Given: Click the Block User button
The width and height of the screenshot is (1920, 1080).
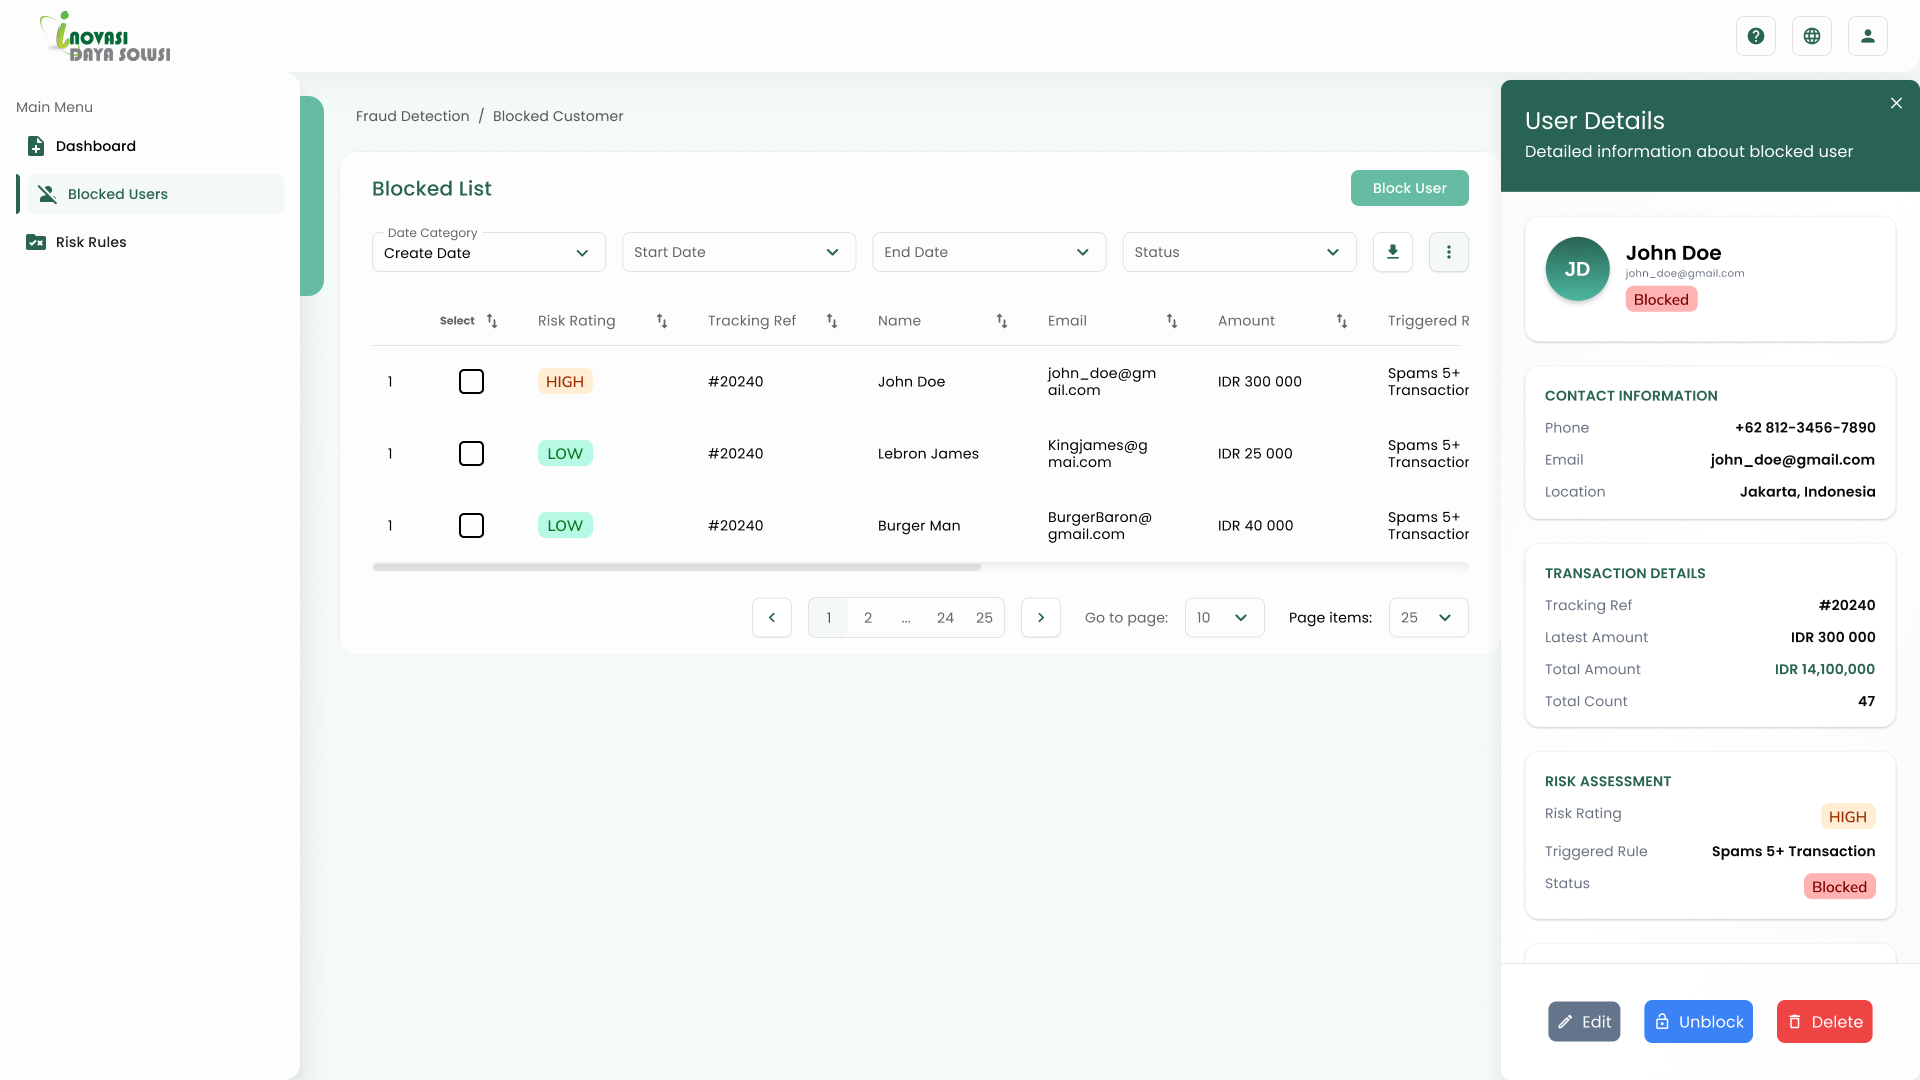Looking at the screenshot, I should click(x=1409, y=188).
